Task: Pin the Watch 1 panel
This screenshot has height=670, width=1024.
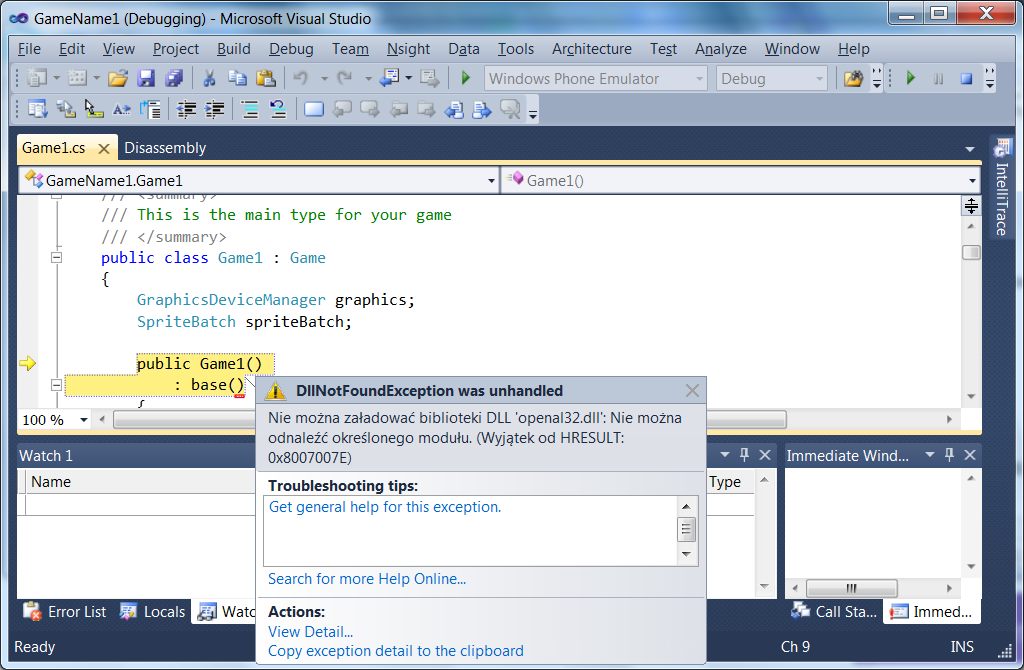Action: tap(743, 455)
